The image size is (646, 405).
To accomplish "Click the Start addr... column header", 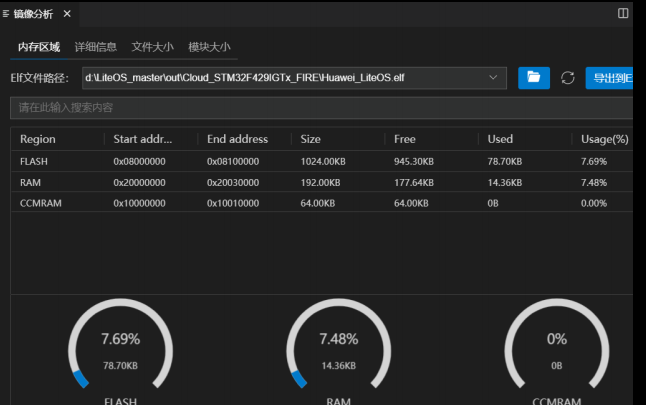I will click(x=143, y=139).
